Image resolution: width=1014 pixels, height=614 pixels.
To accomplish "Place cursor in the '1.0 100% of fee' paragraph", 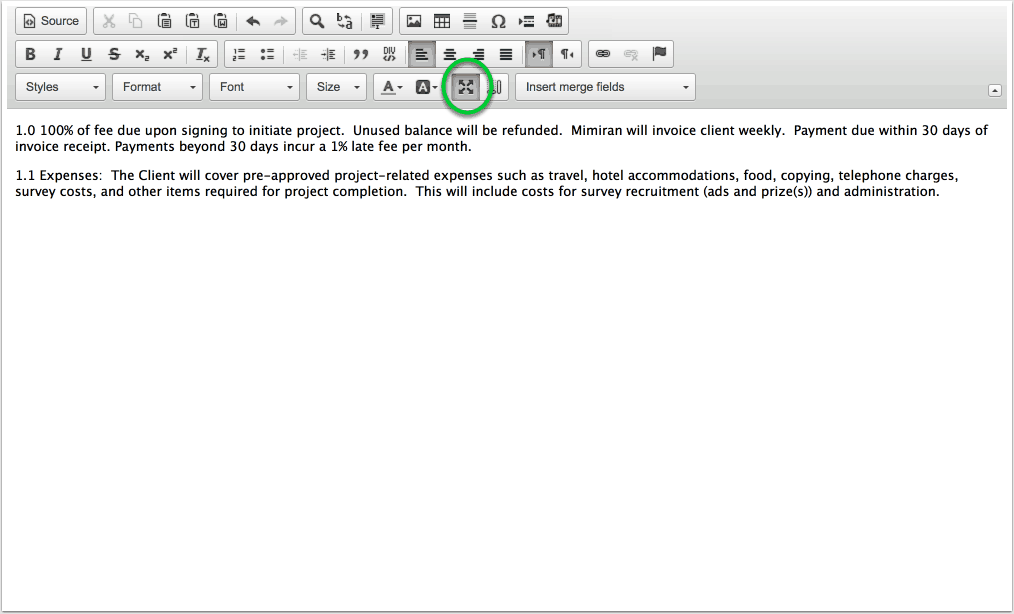I will point(501,138).
